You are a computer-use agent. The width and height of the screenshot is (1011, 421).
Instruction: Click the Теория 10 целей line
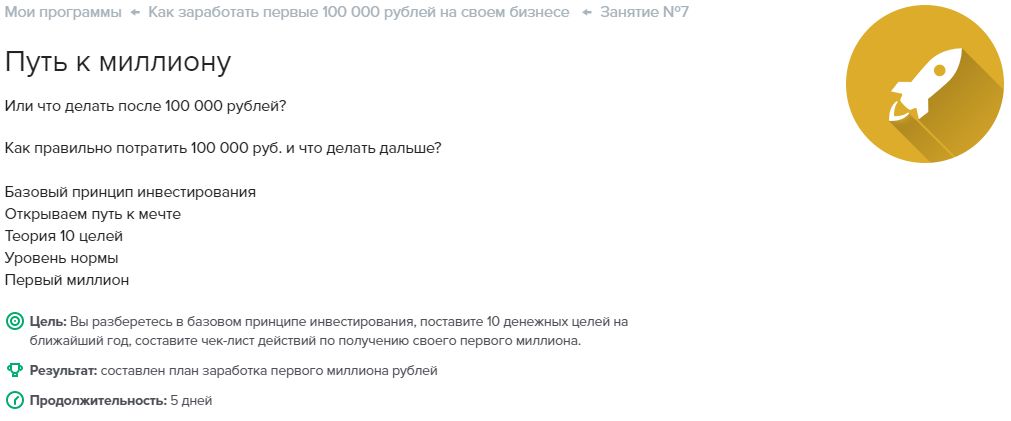pyautogui.click(x=64, y=236)
